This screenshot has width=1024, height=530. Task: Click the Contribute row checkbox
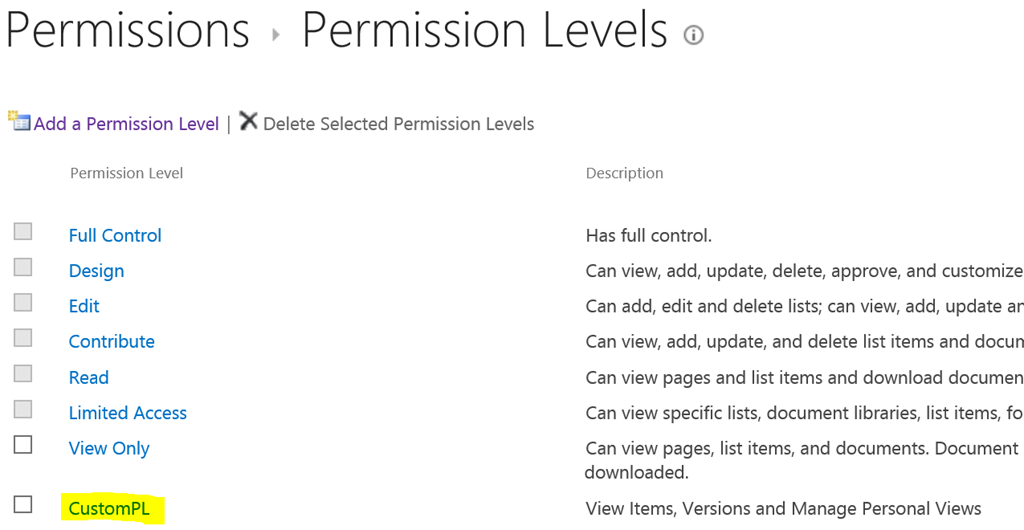(23, 338)
